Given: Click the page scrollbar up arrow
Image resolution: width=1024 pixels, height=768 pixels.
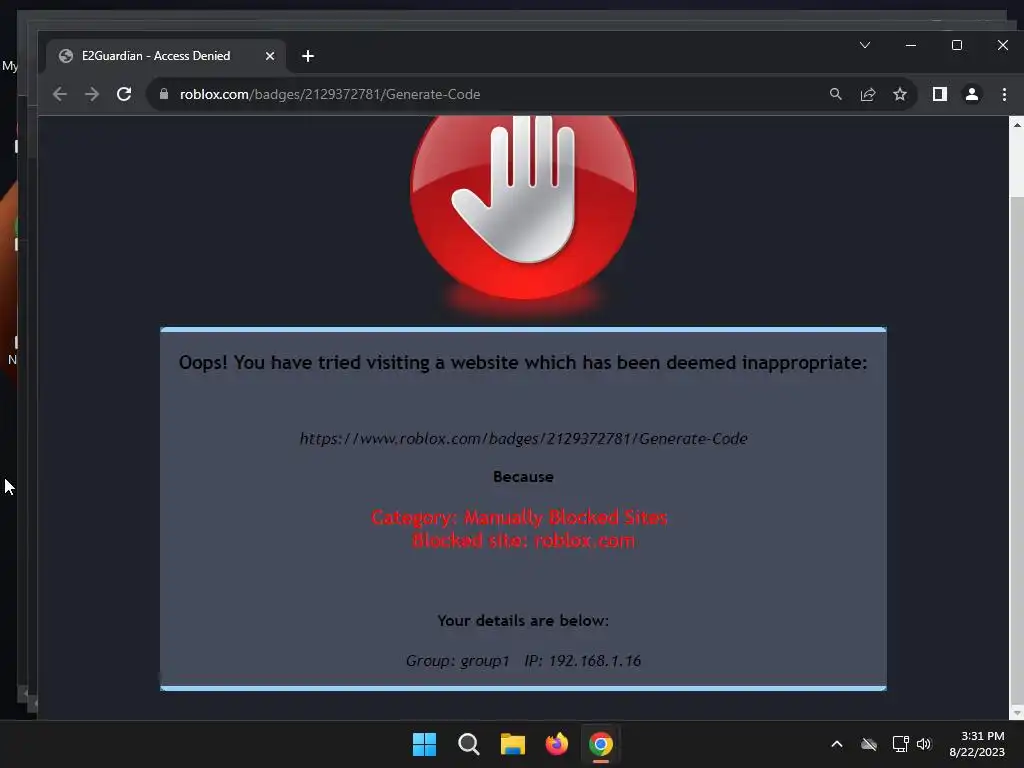Looking at the screenshot, I should 1017,124.
